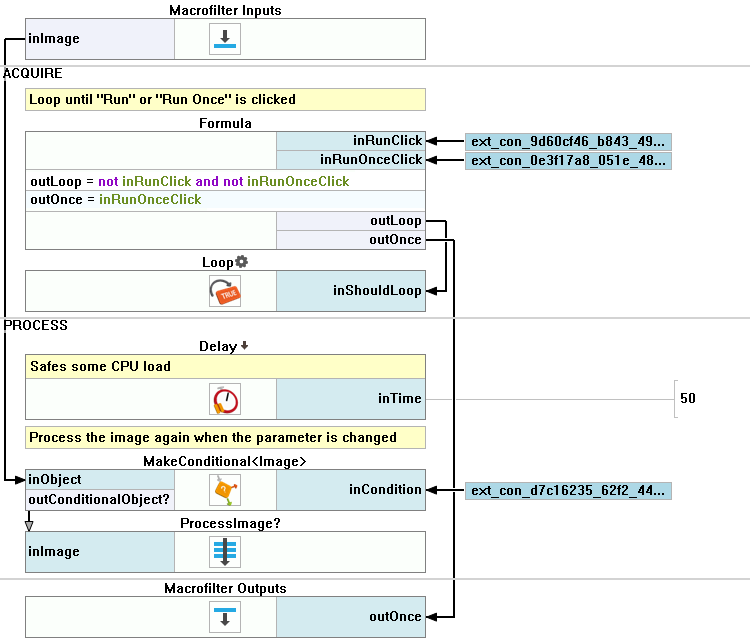Click the "Safes some CPU load" comment
The image size is (750, 643).
(100, 366)
